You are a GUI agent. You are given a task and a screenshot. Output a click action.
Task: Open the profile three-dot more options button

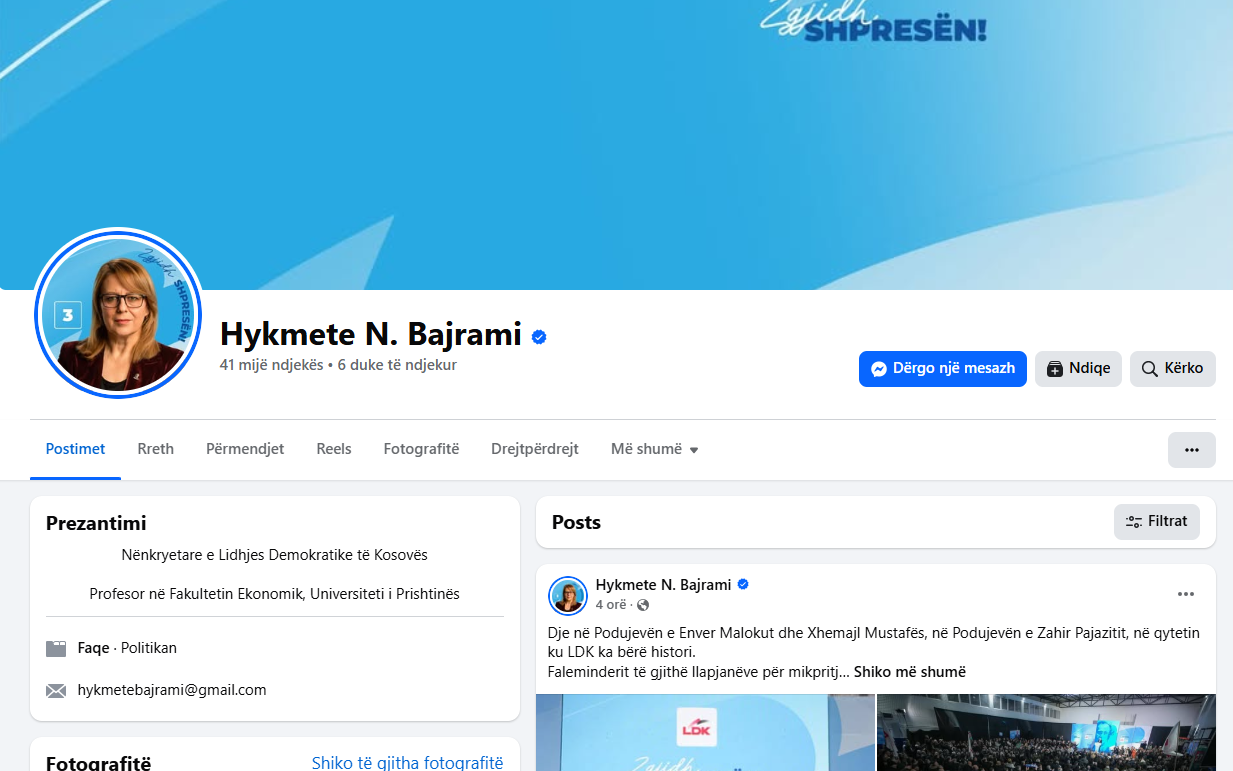tap(1191, 450)
